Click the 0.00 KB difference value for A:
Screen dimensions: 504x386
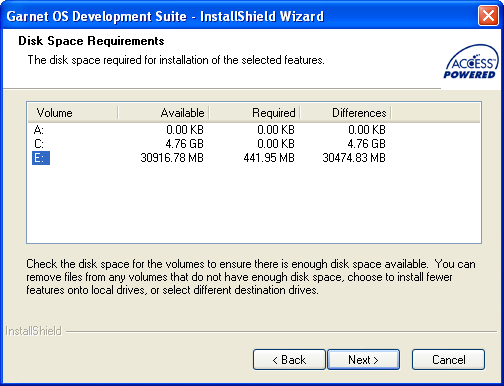pyautogui.click(x=367, y=130)
